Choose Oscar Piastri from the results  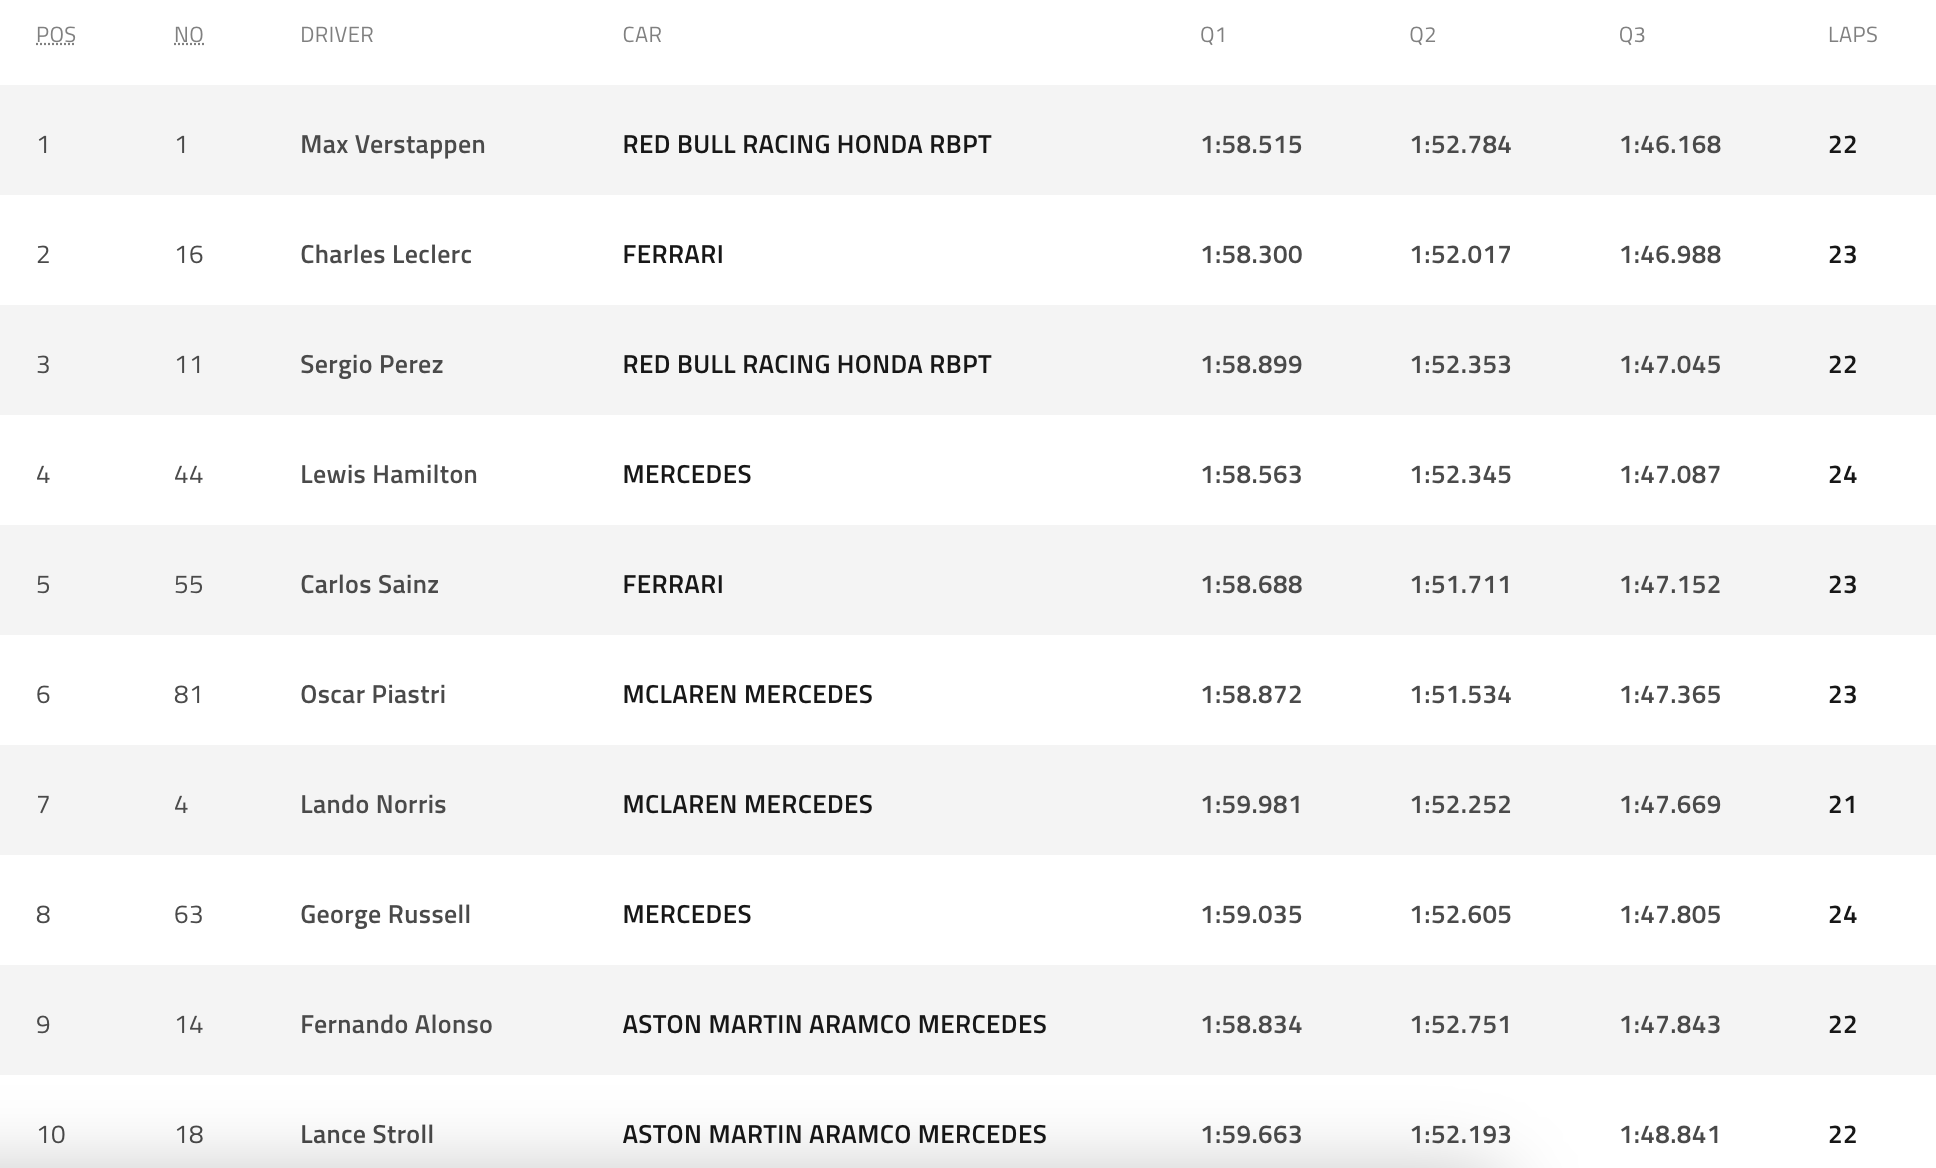372,694
